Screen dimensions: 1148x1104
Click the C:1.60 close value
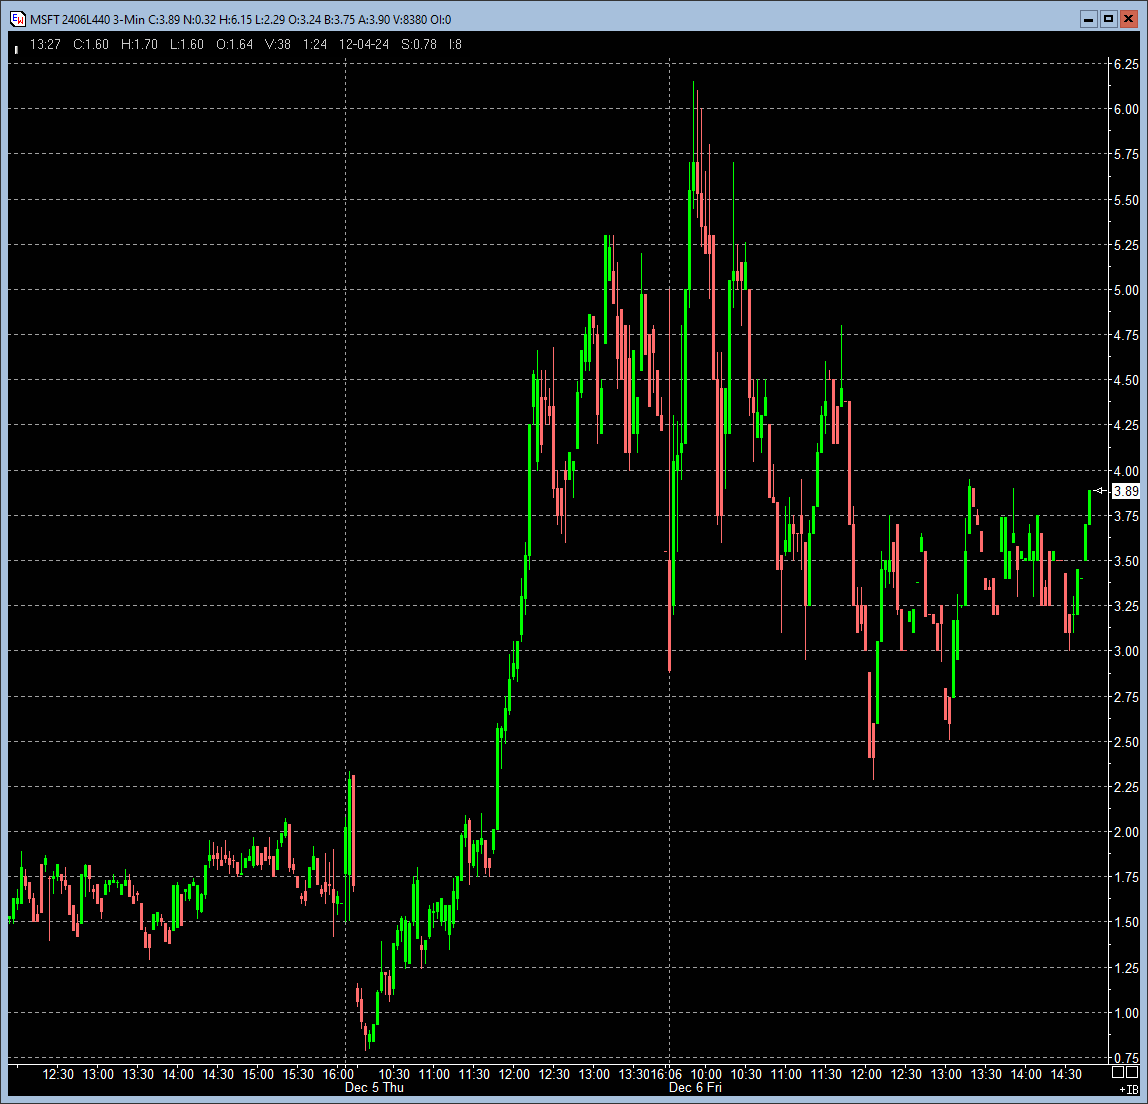(x=91, y=45)
